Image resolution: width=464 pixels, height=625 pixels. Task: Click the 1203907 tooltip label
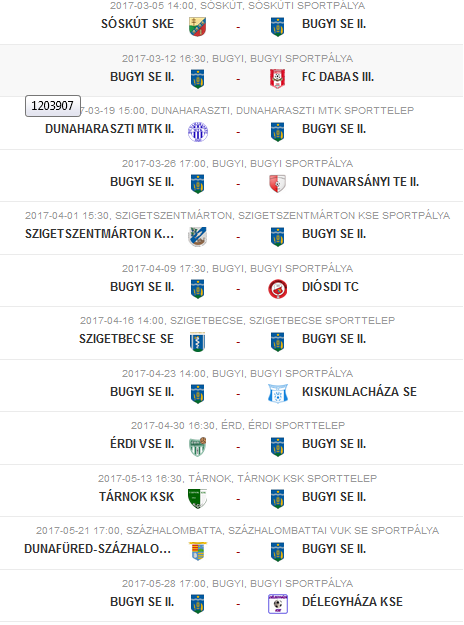(53, 106)
